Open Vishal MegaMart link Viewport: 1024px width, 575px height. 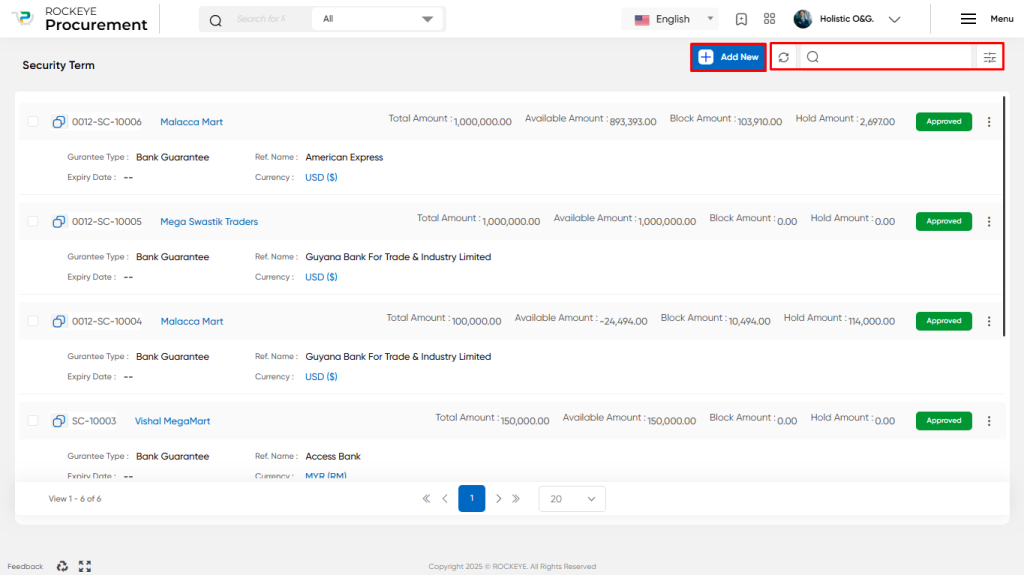click(172, 421)
